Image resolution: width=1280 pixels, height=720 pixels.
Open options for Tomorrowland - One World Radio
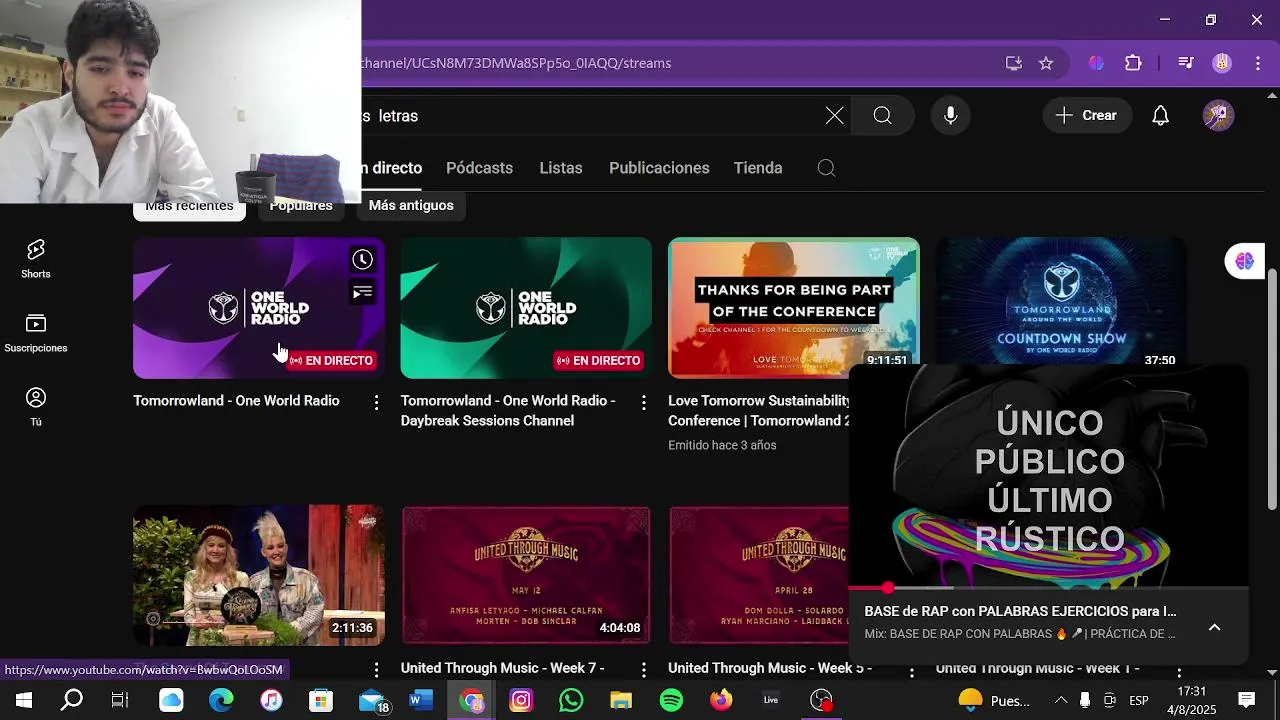(376, 402)
